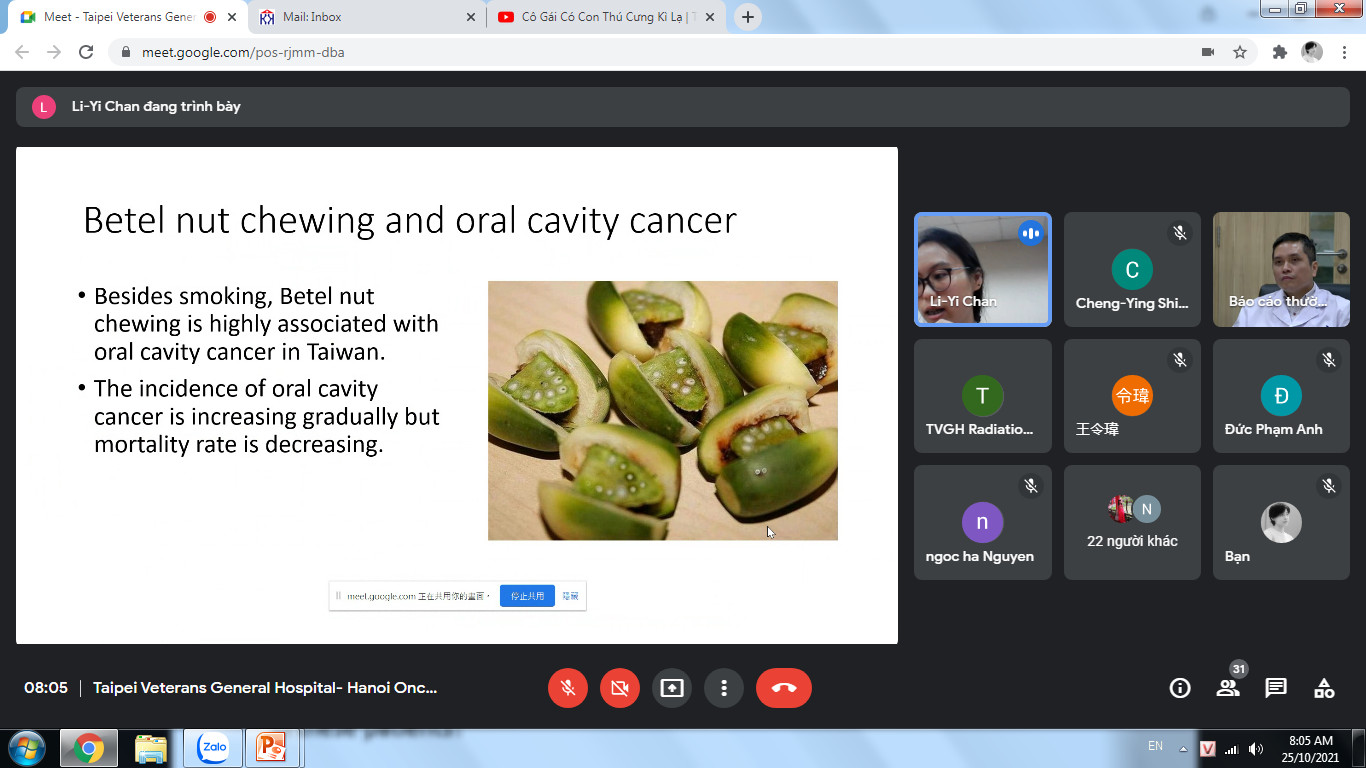Viewport: 1366px width, 768px height.
Task: Open the activities panel icon
Action: tap(1324, 688)
